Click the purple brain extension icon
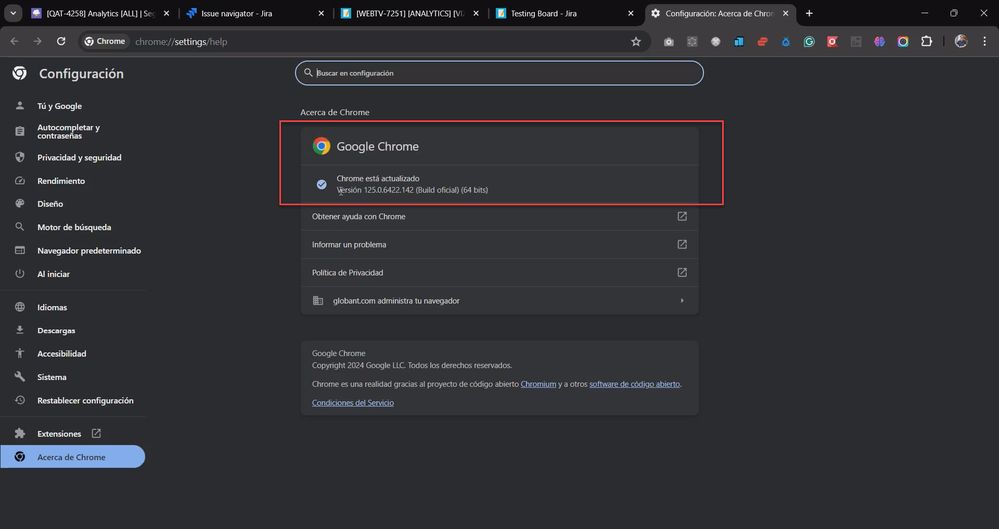This screenshot has width=999, height=529. click(879, 41)
